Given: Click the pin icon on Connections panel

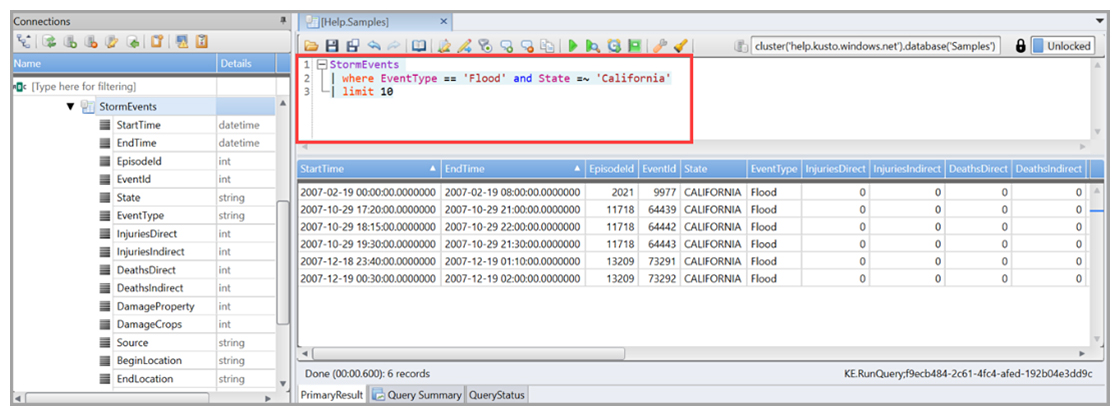Looking at the screenshot, I should click(x=283, y=21).
